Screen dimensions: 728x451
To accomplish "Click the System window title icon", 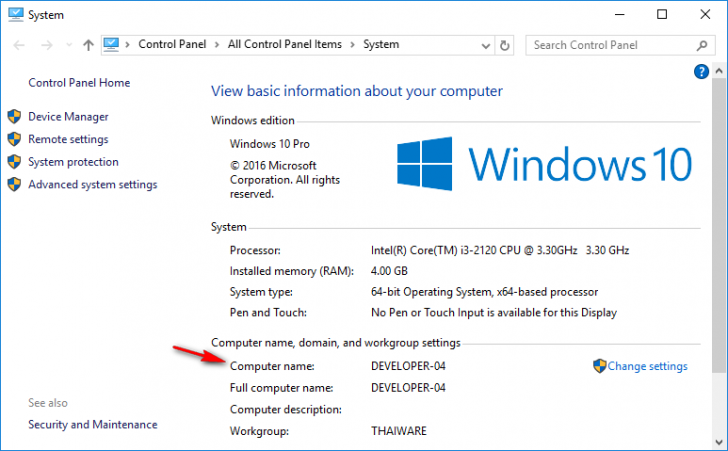I will pos(15,14).
